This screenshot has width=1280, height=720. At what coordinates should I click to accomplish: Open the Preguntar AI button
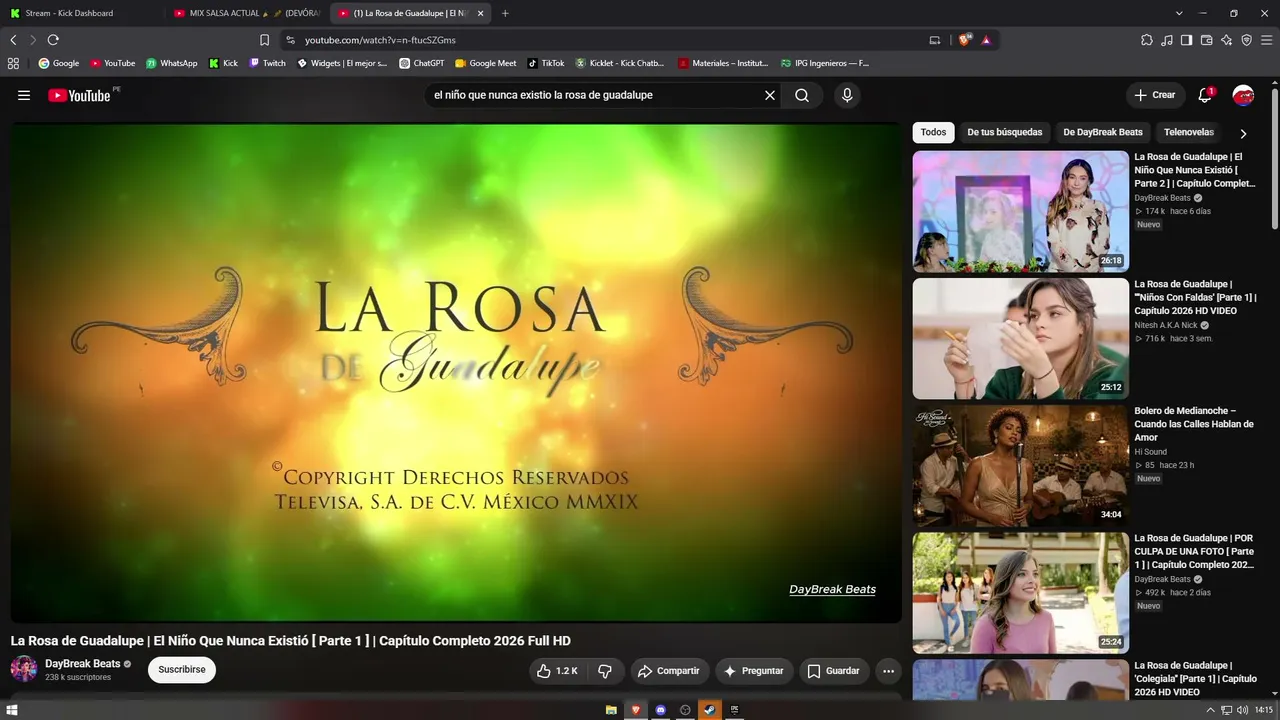(753, 671)
